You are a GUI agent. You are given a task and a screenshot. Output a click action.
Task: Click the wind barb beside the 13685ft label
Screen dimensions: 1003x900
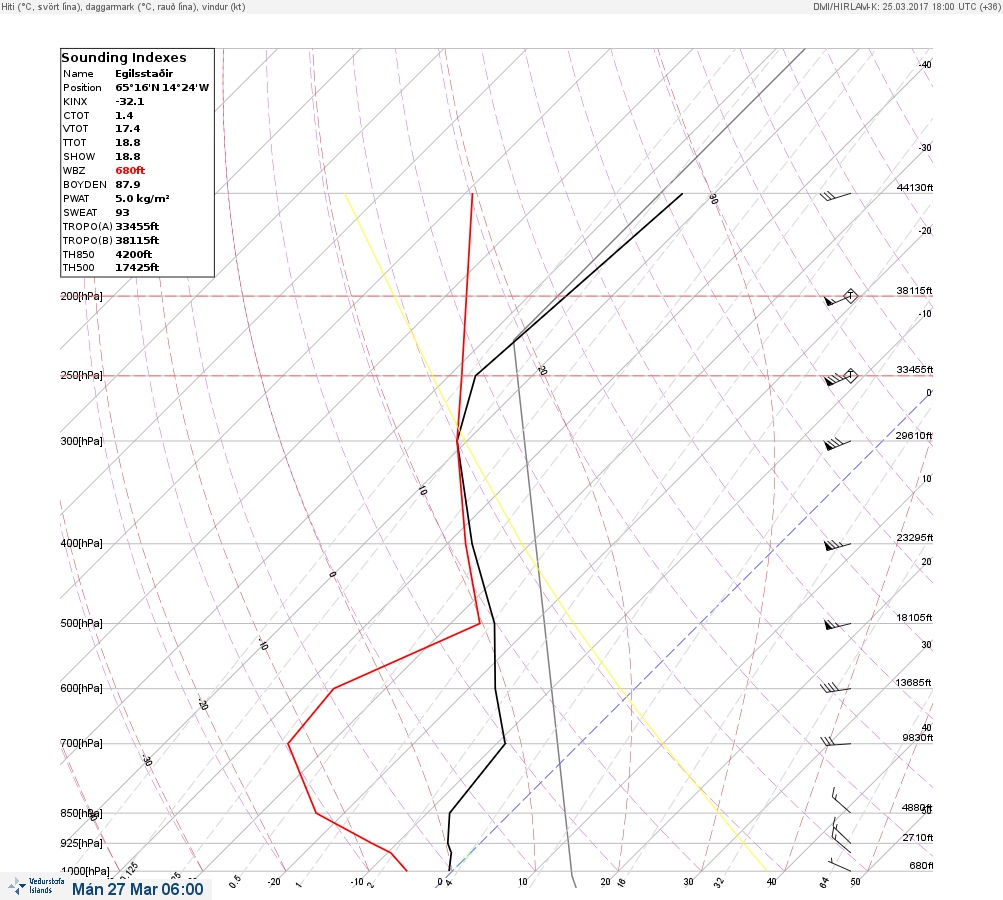(835, 688)
